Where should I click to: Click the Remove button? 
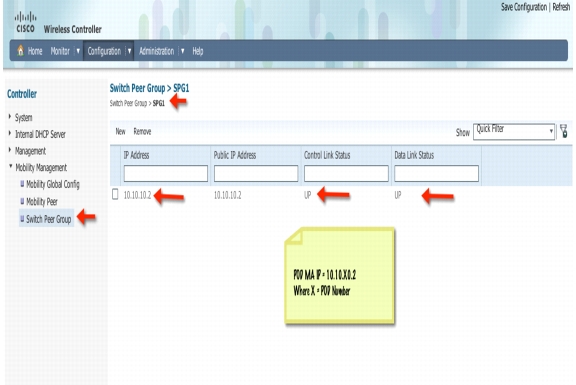point(142,131)
